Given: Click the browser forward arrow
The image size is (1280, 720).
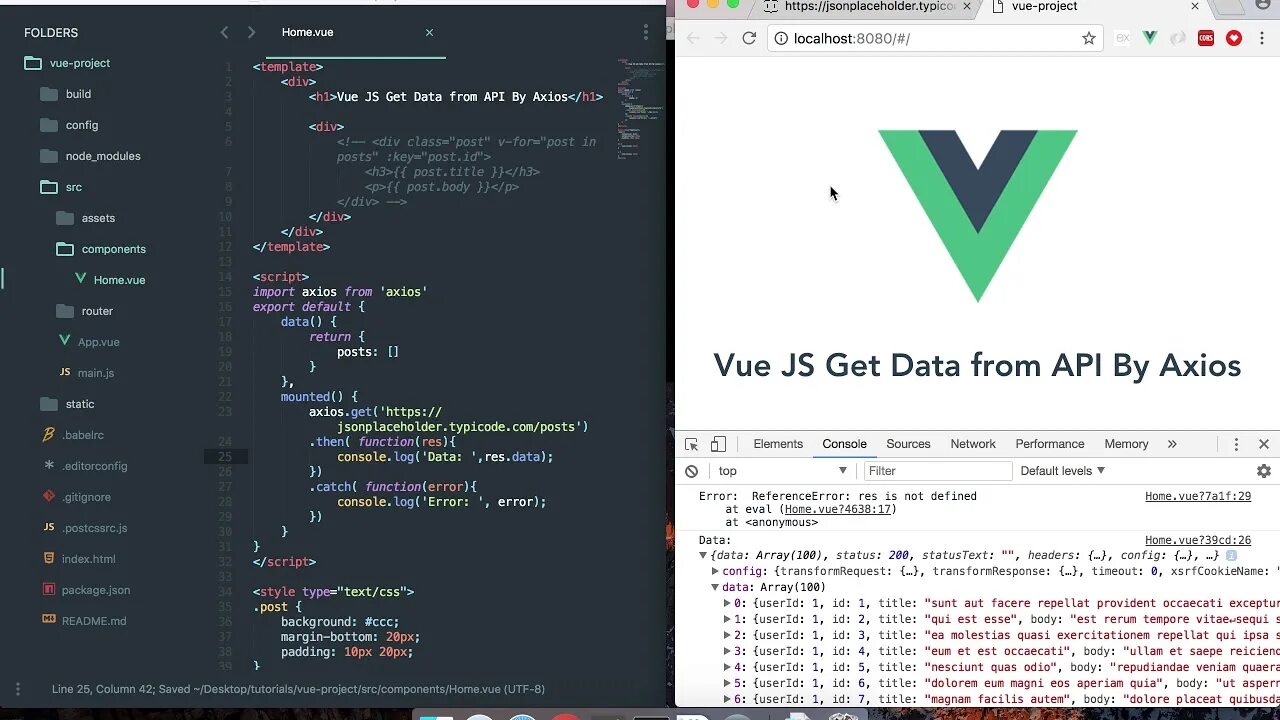Looking at the screenshot, I should (721, 38).
